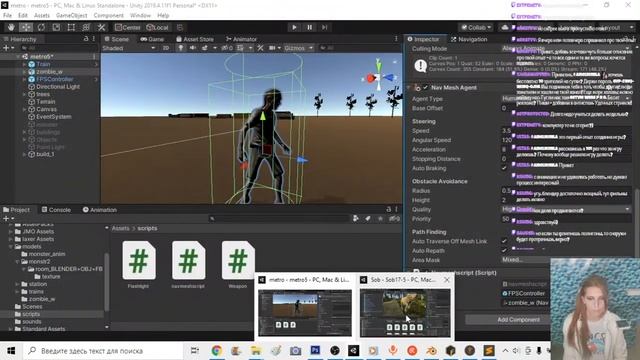Open the Shaded draw mode dropdown
Viewport: 640px width, 360px height.
129,48
